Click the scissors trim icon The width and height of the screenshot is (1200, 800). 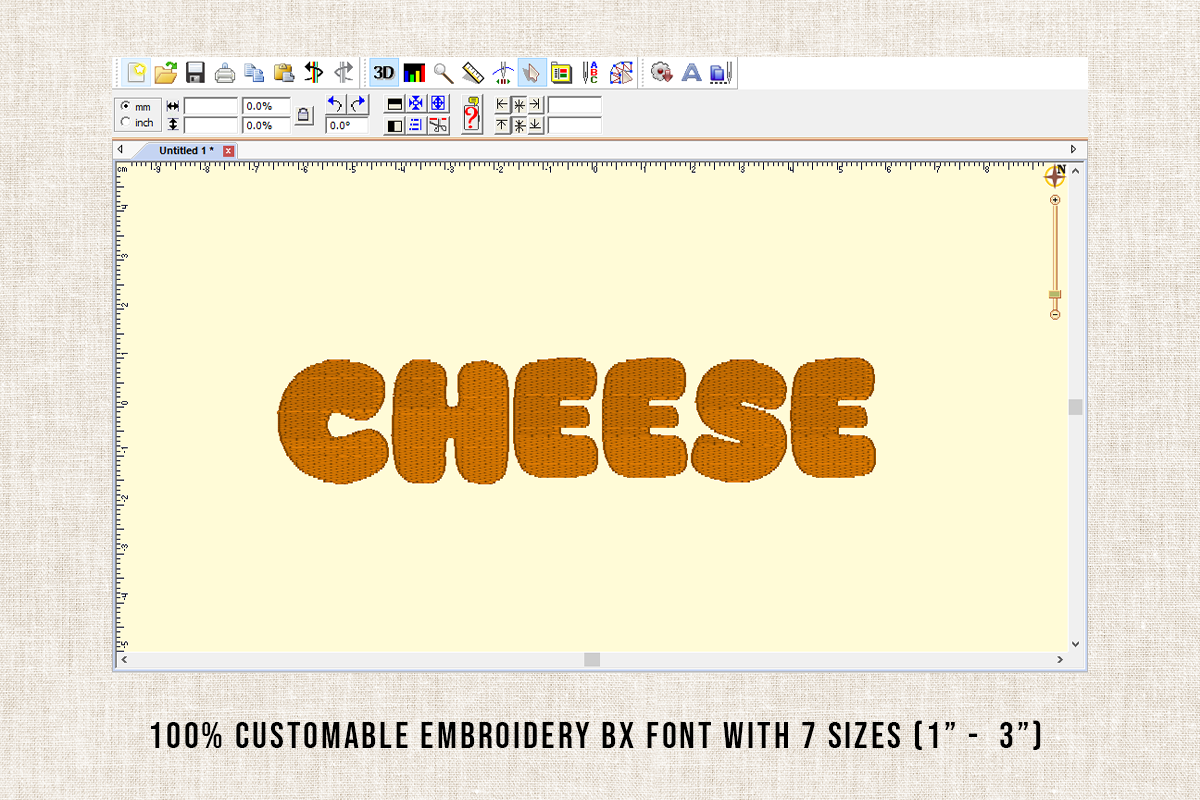pyautogui.click(x=438, y=126)
